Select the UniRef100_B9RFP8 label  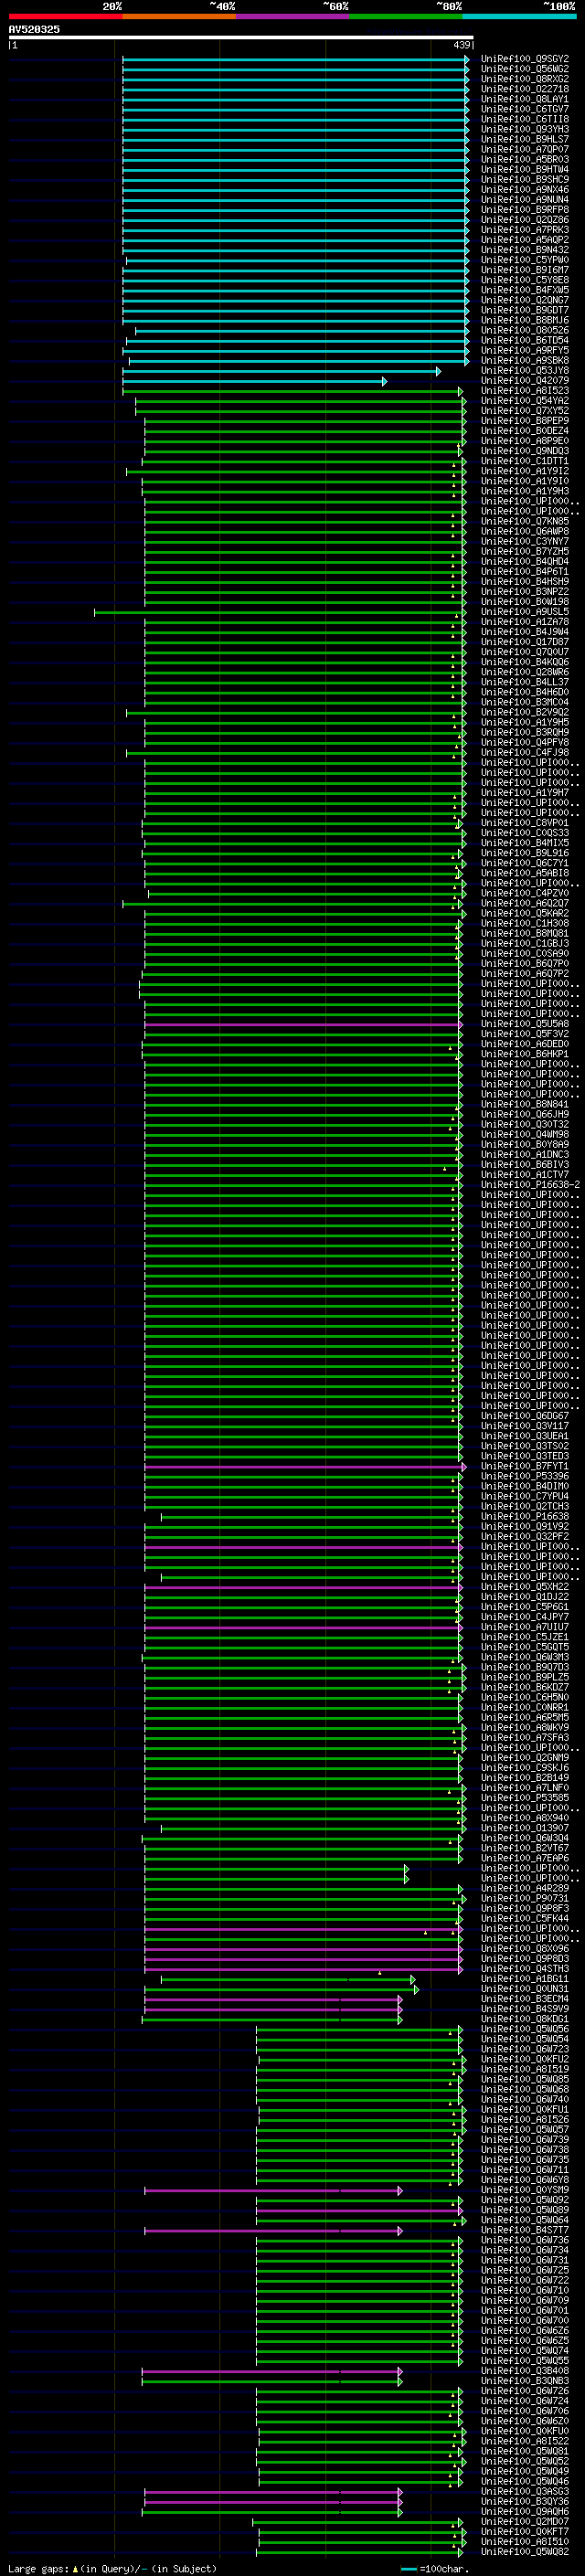coord(525,210)
